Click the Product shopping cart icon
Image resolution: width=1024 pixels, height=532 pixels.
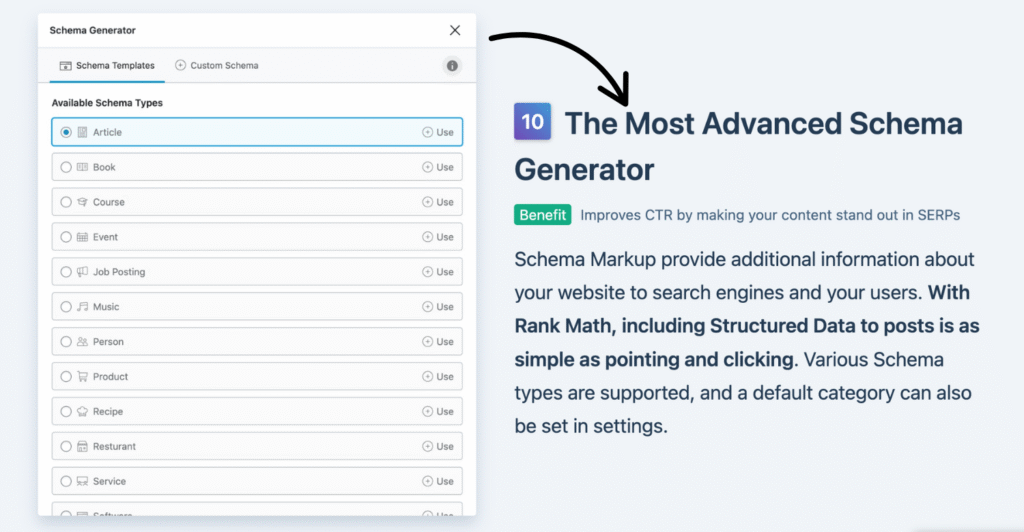[x=82, y=377]
